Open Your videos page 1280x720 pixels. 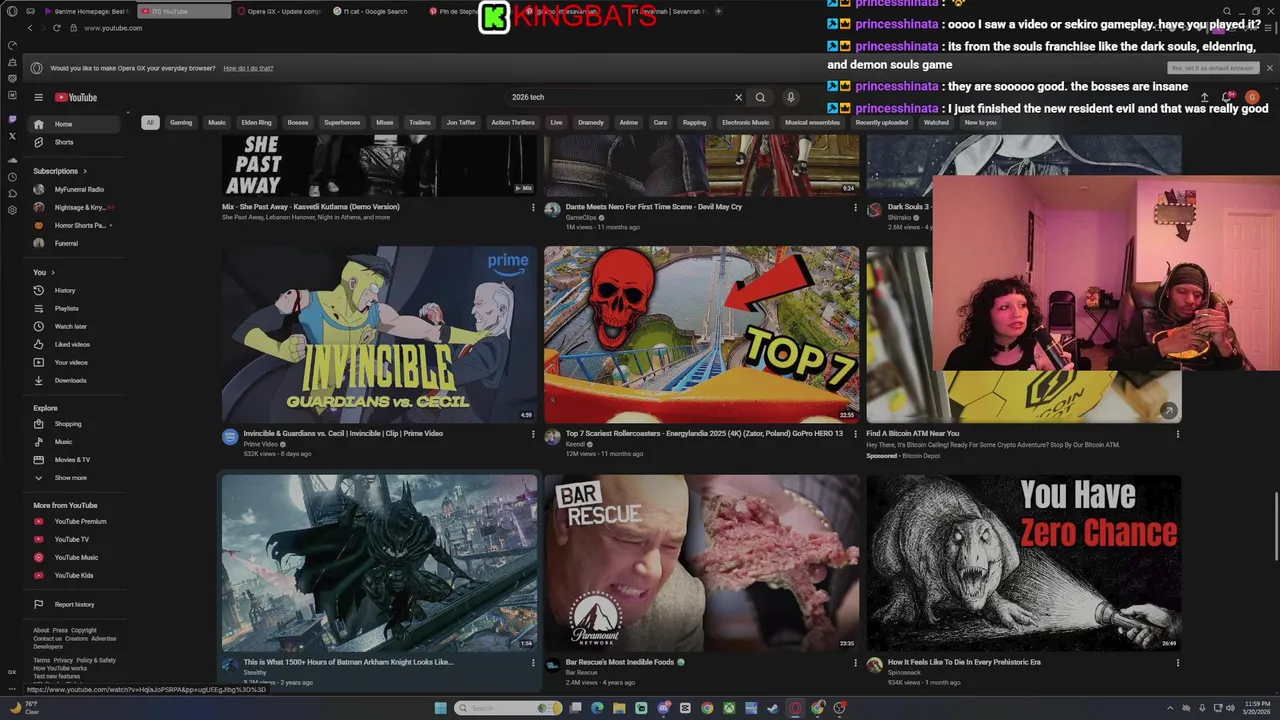coord(75,362)
